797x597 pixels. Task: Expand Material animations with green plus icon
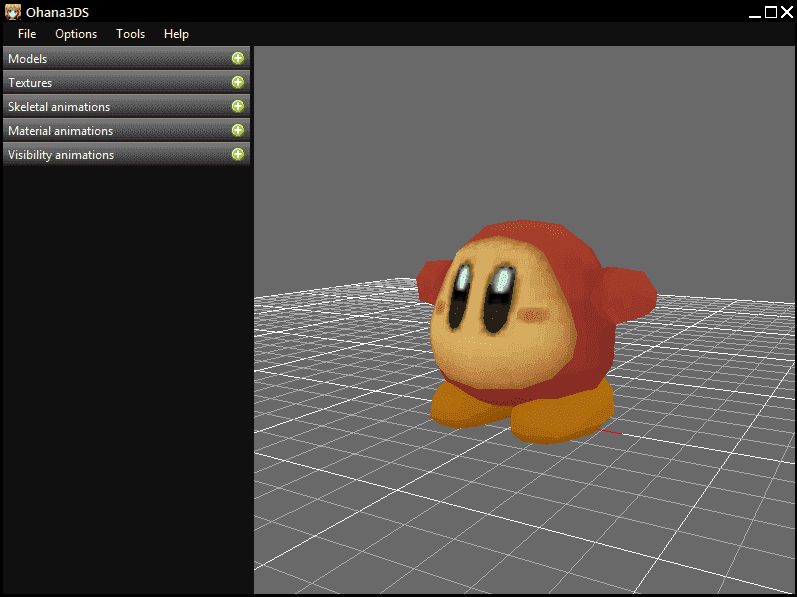click(x=238, y=130)
